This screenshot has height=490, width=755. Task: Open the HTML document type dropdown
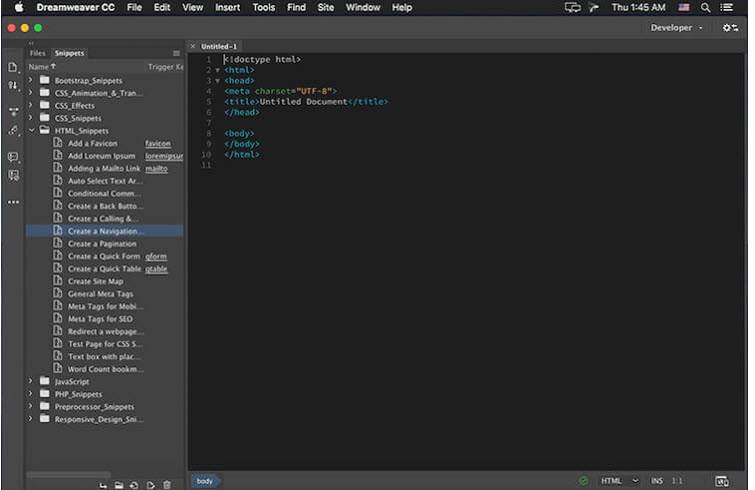coord(620,481)
